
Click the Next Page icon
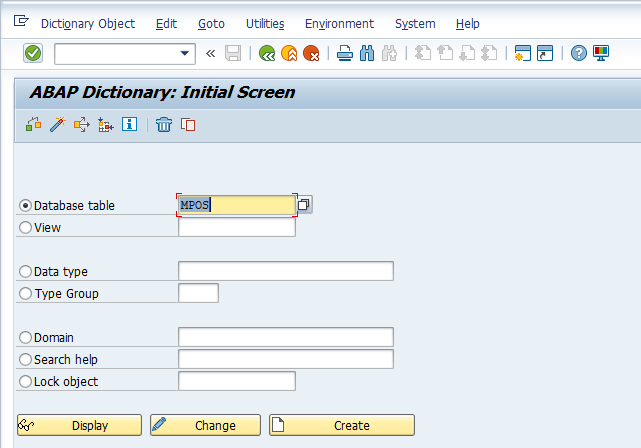pyautogui.click(x=467, y=54)
